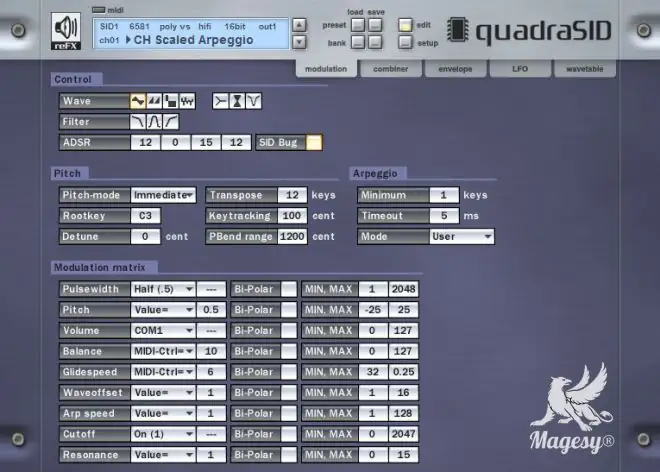Click the Transpose value field

[293, 195]
